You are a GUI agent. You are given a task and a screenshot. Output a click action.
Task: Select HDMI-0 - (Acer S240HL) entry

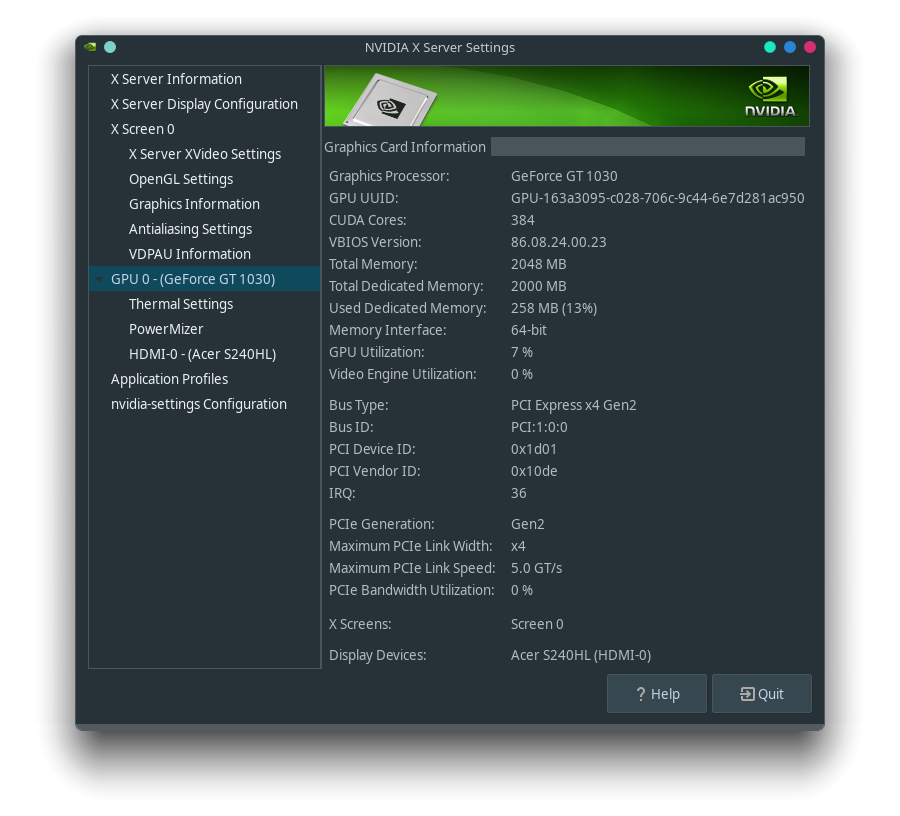click(x=203, y=355)
